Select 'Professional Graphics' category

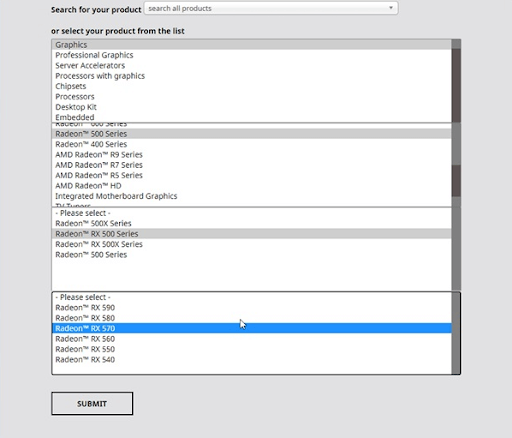(x=252, y=55)
